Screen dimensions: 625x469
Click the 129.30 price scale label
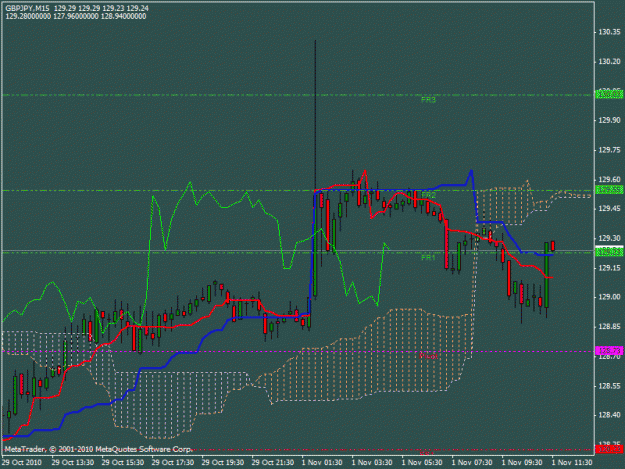pyautogui.click(x=609, y=238)
